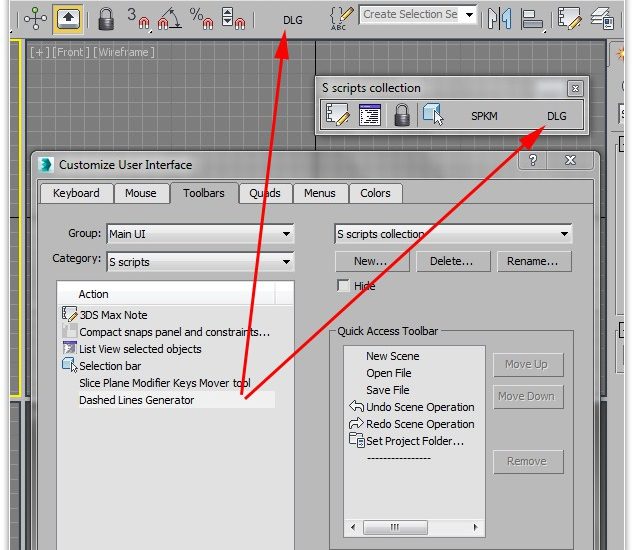Click the selection lock padlock in main toolbar
This screenshot has height=550, width=634.
pyautogui.click(x=106, y=17)
